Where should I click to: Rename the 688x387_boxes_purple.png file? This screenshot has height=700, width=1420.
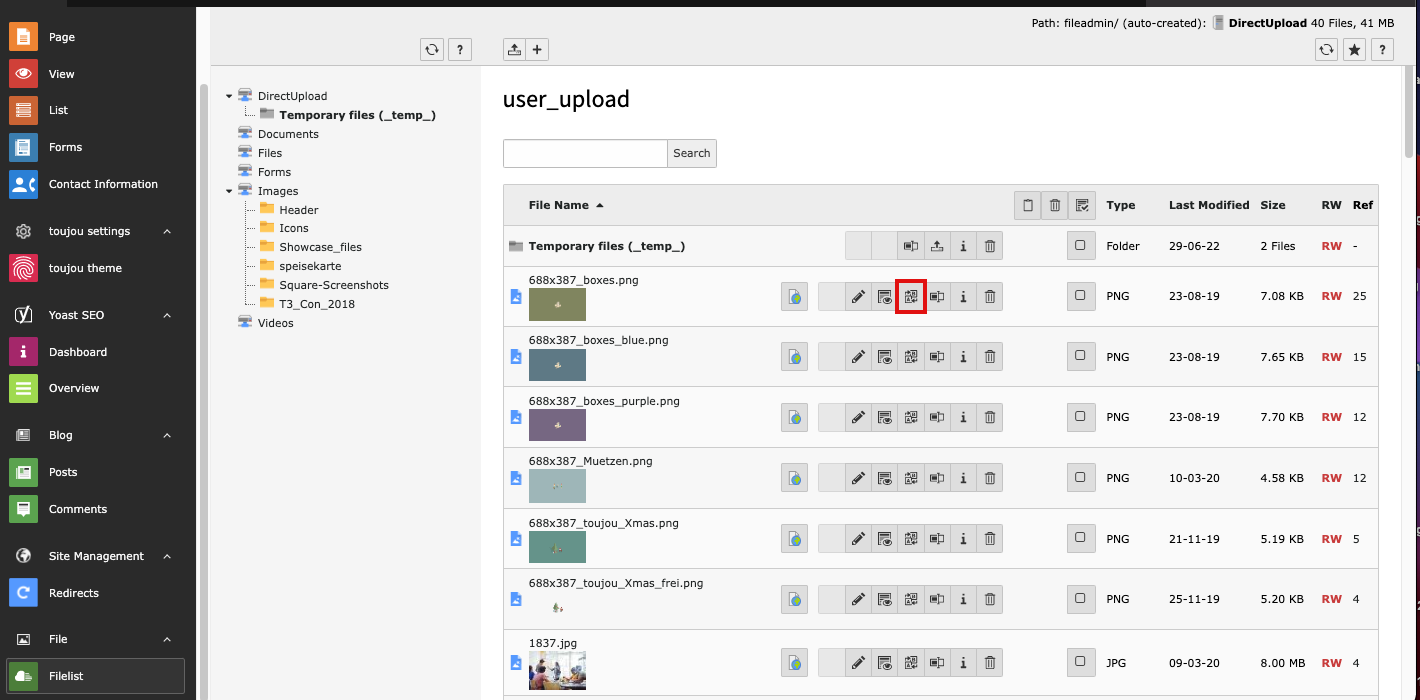click(x=937, y=417)
